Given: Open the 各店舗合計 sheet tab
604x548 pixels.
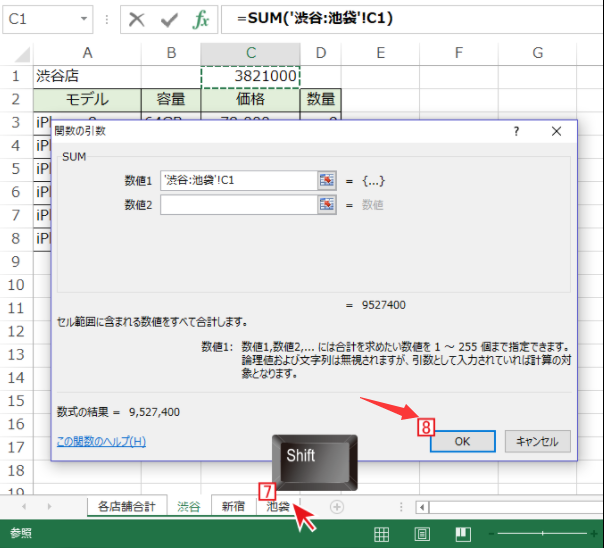Looking at the screenshot, I should [127, 506].
